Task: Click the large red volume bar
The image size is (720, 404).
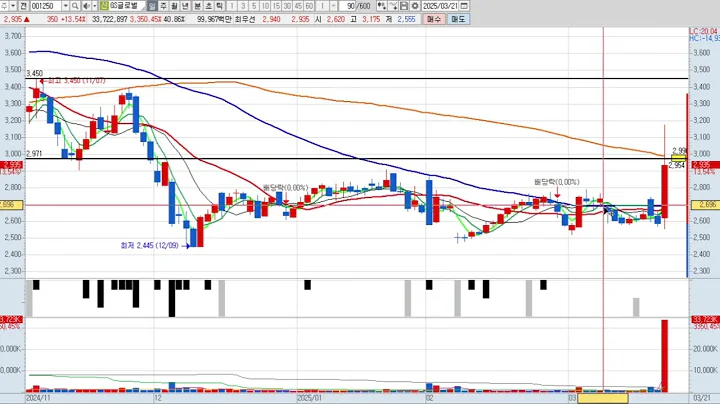Action: click(x=664, y=356)
